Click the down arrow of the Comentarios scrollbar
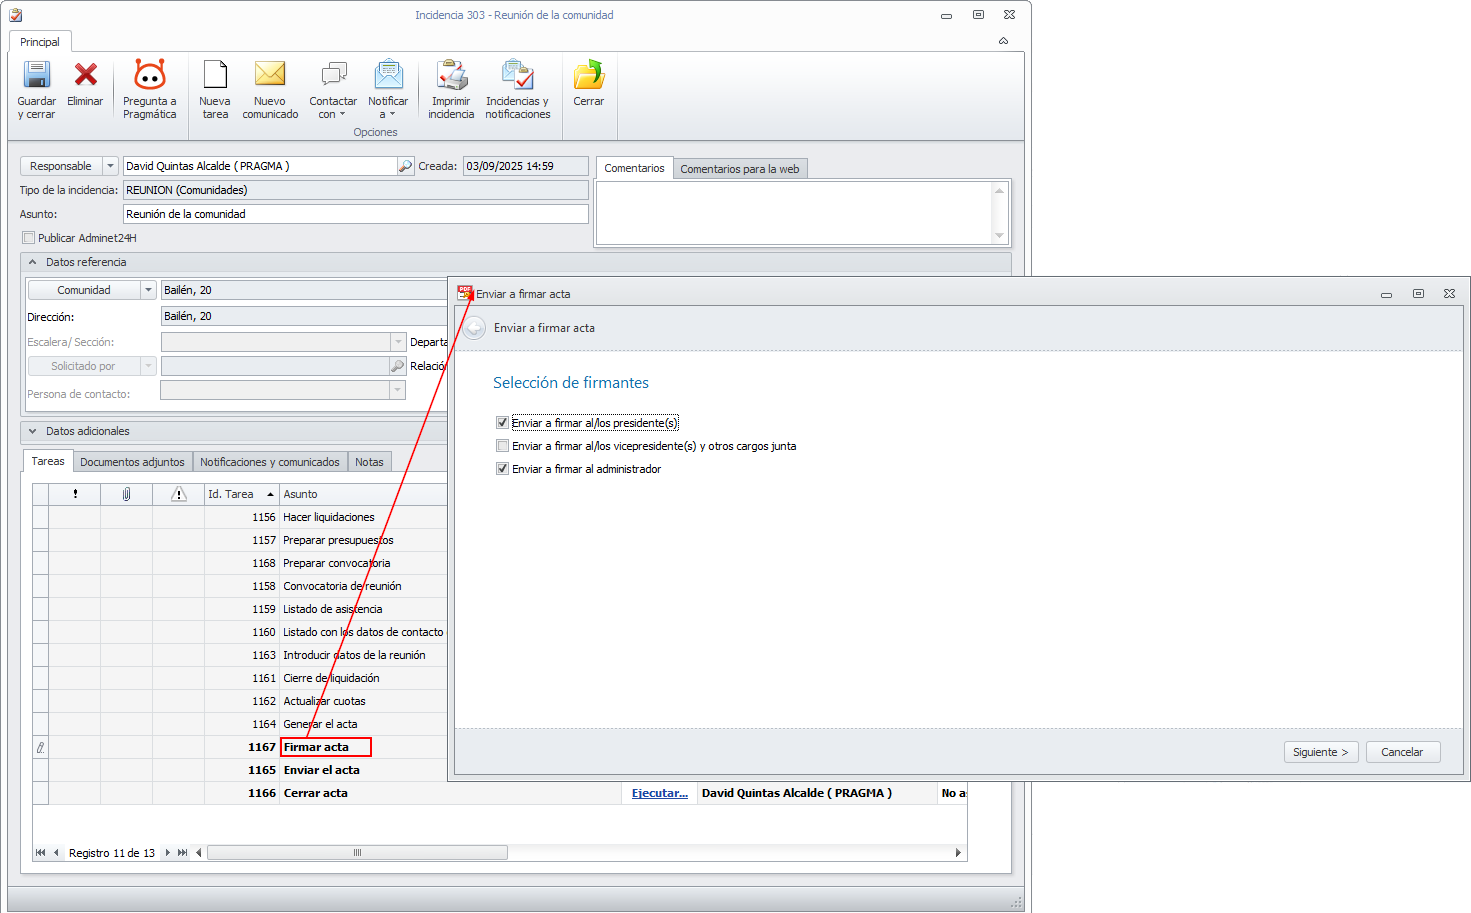Image resolution: width=1471 pixels, height=913 pixels. point(999,236)
